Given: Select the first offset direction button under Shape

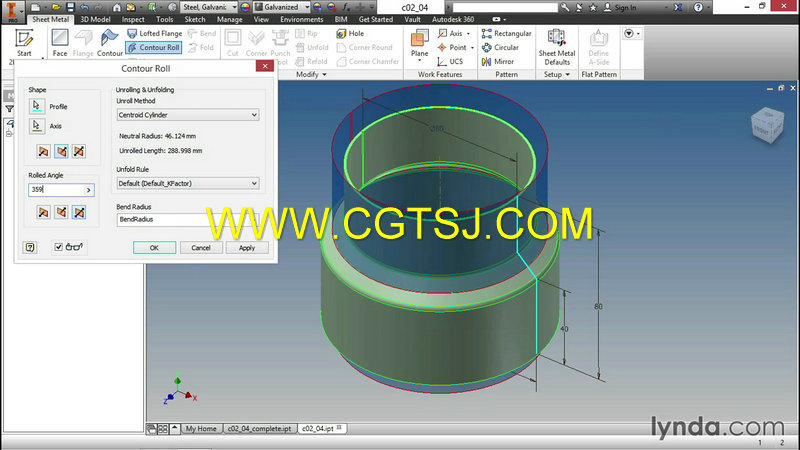Looking at the screenshot, I should click(43, 151).
